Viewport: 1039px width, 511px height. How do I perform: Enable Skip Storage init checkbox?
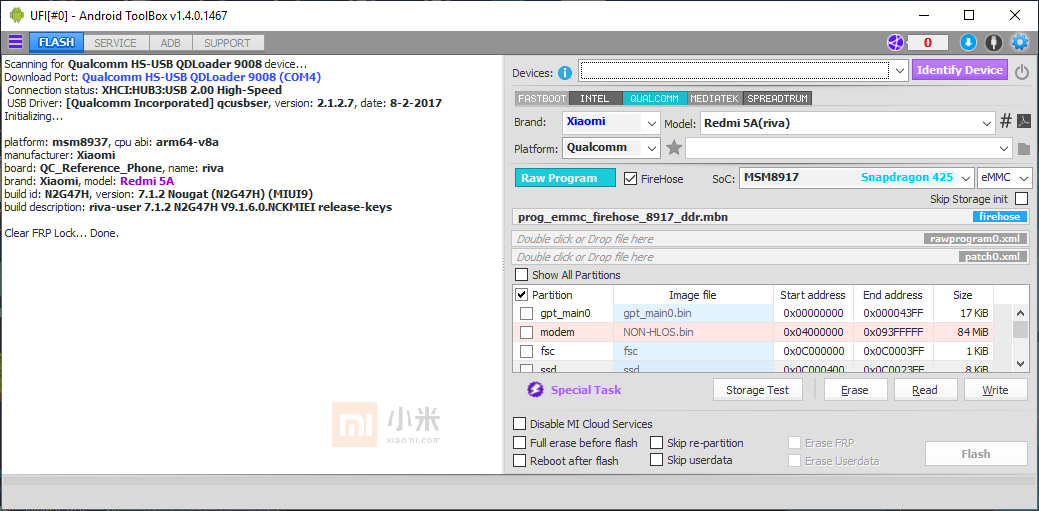point(1022,199)
